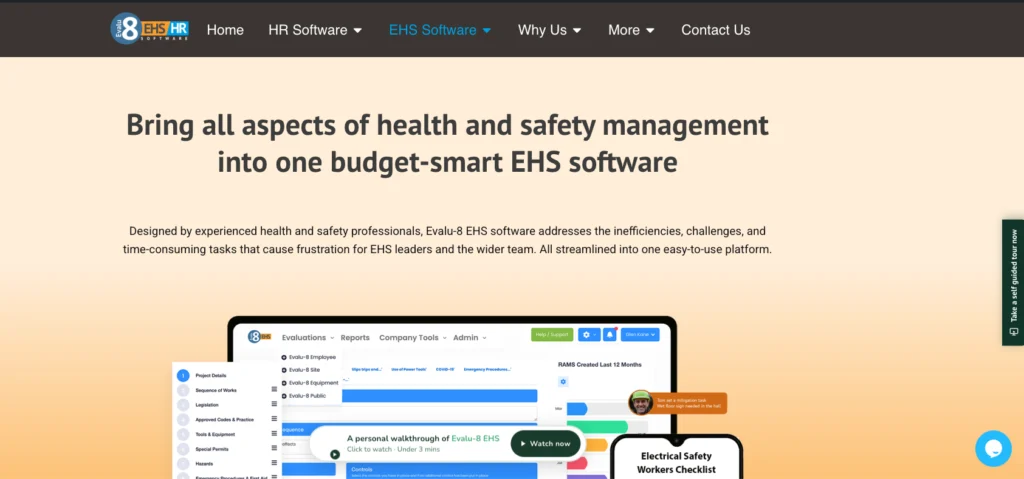Select 'Special Permits' row text
Screen dimensions: 1024x479
tap(212, 450)
